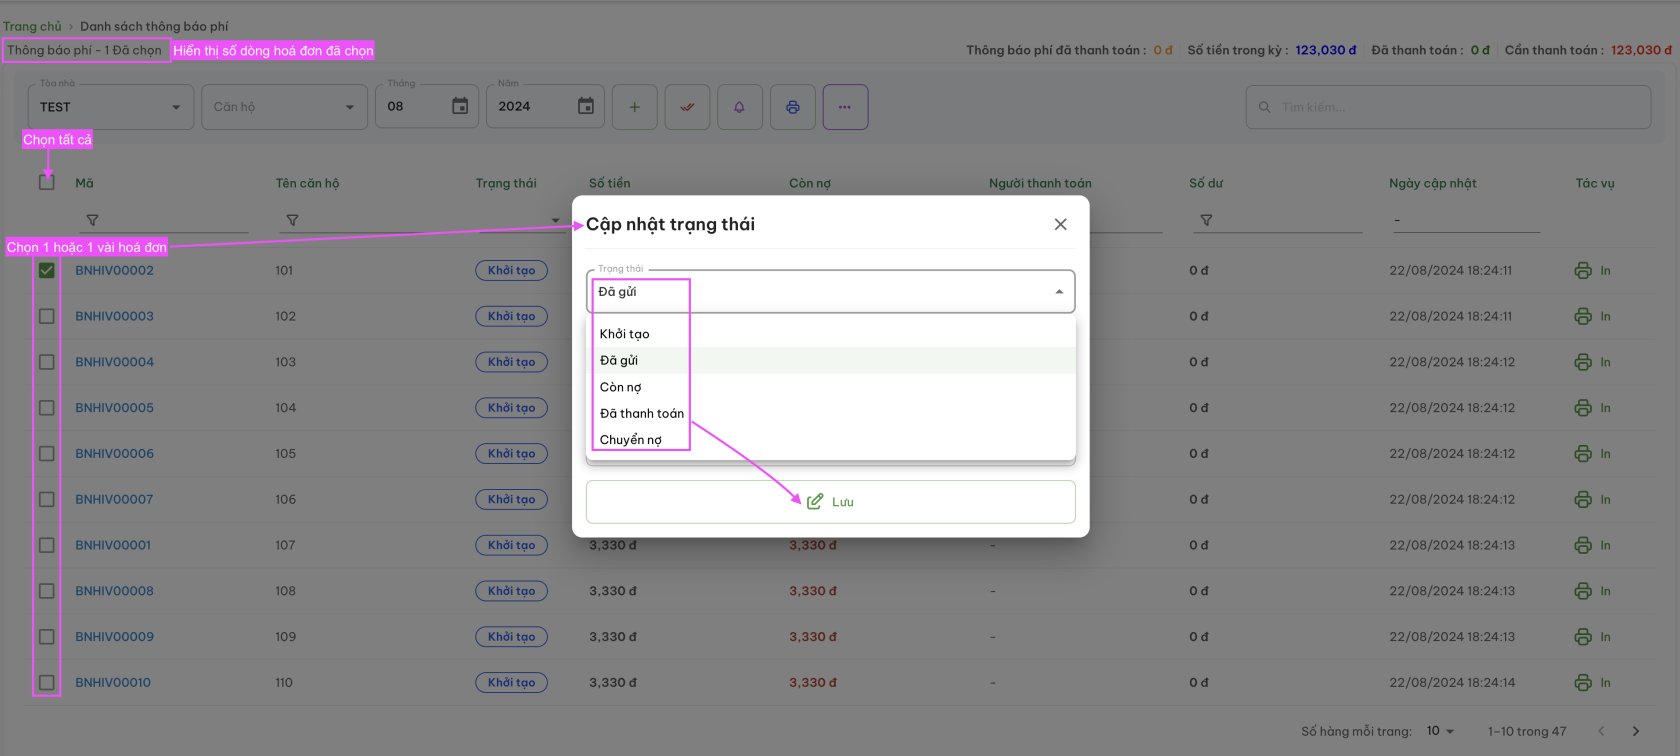
Task: Click Khởi tạo status badge for BNHIV00008
Action: pos(511,591)
